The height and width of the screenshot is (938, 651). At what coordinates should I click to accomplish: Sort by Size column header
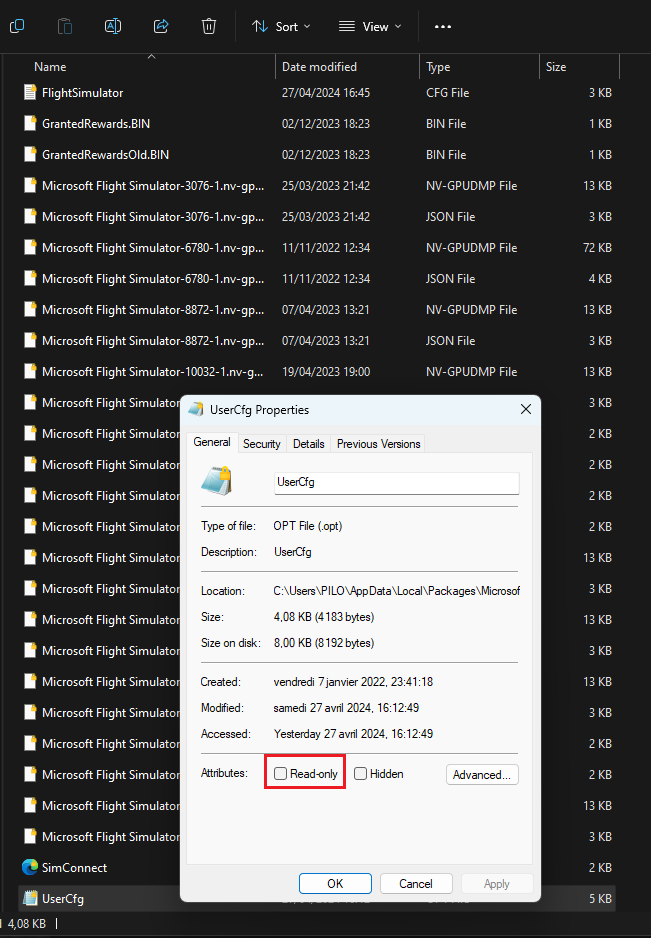click(556, 67)
